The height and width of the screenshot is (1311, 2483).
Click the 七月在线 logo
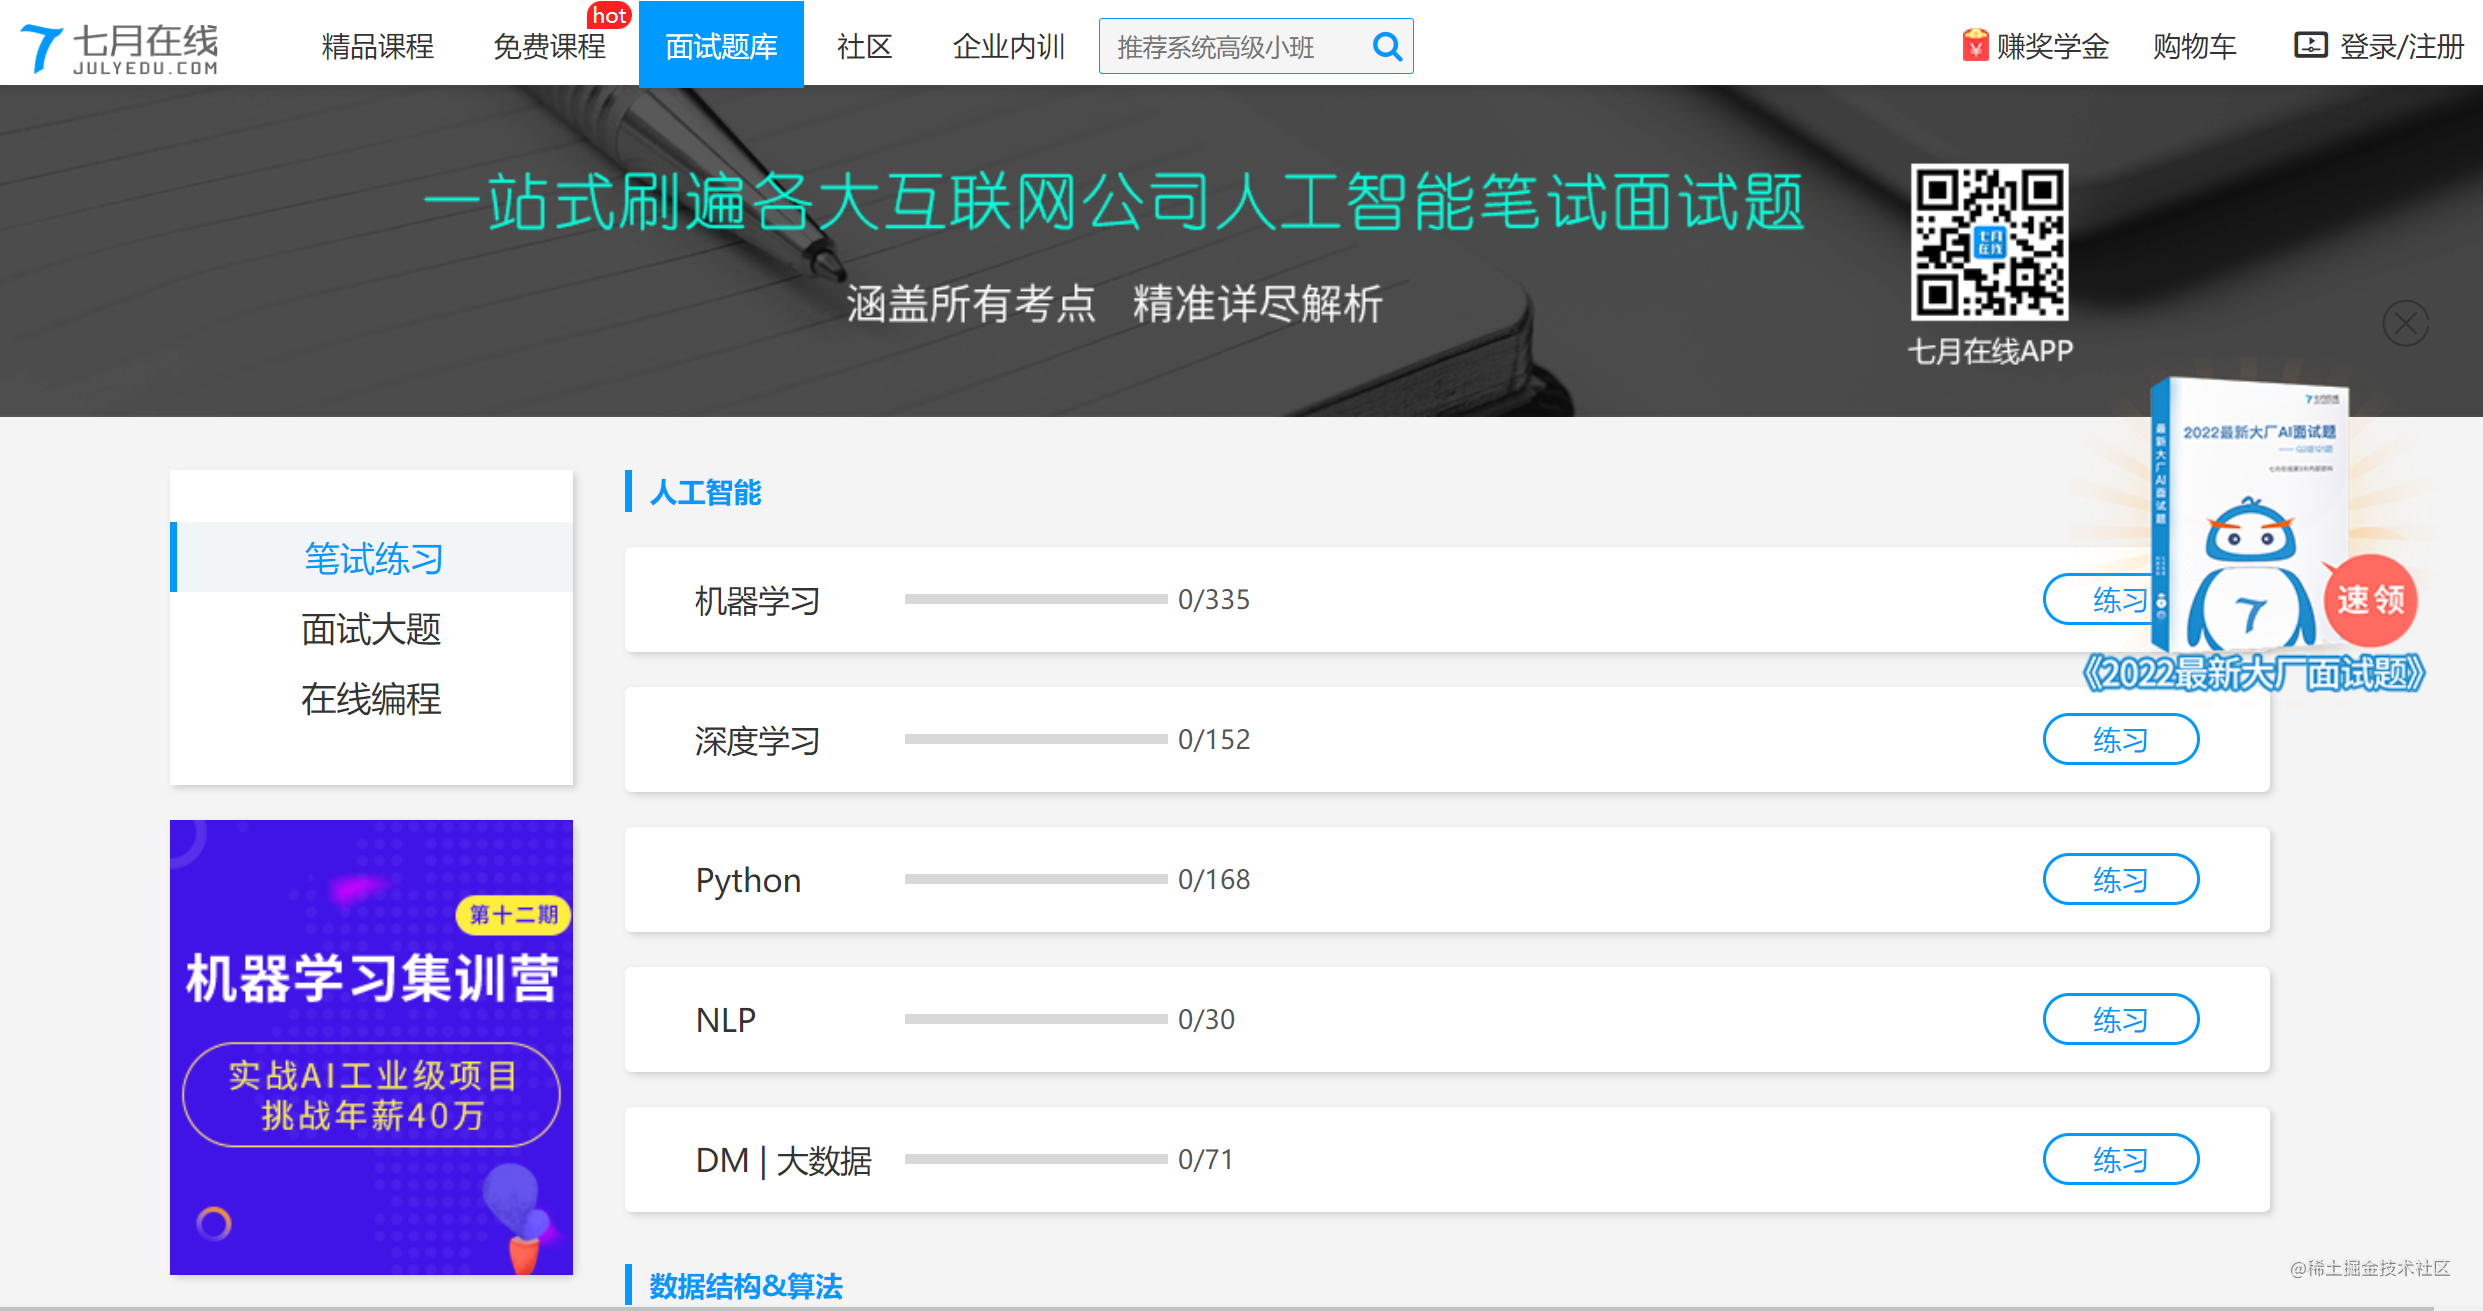[120, 46]
